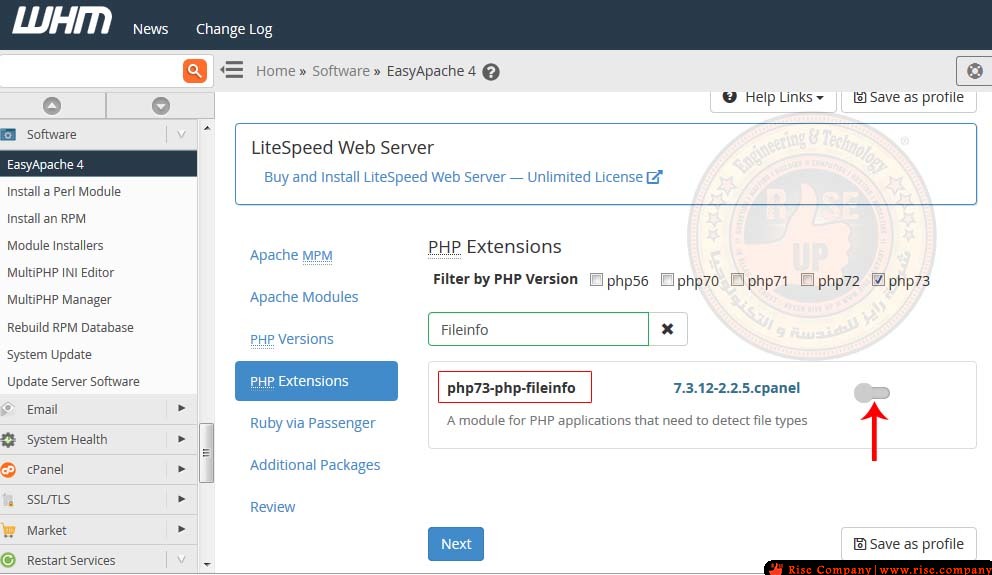This screenshot has height=575, width=992.
Task: Focus the Fileinfo extension search field
Action: pyautogui.click(x=538, y=329)
